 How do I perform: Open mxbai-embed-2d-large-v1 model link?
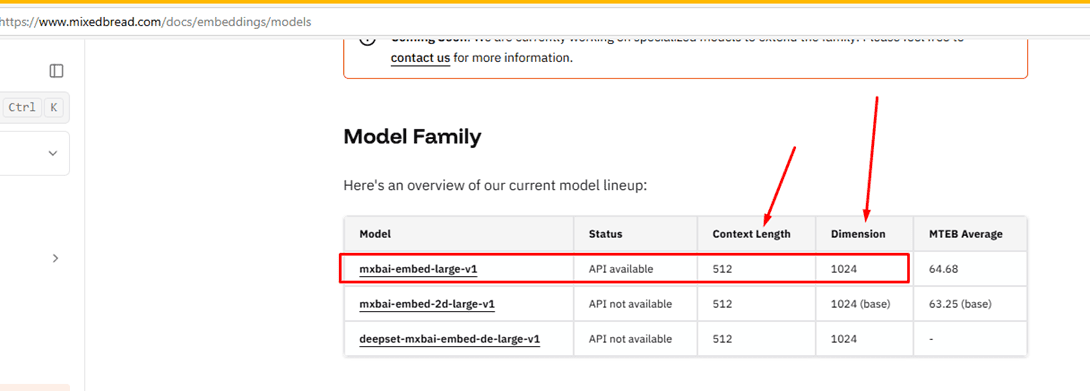coord(427,304)
